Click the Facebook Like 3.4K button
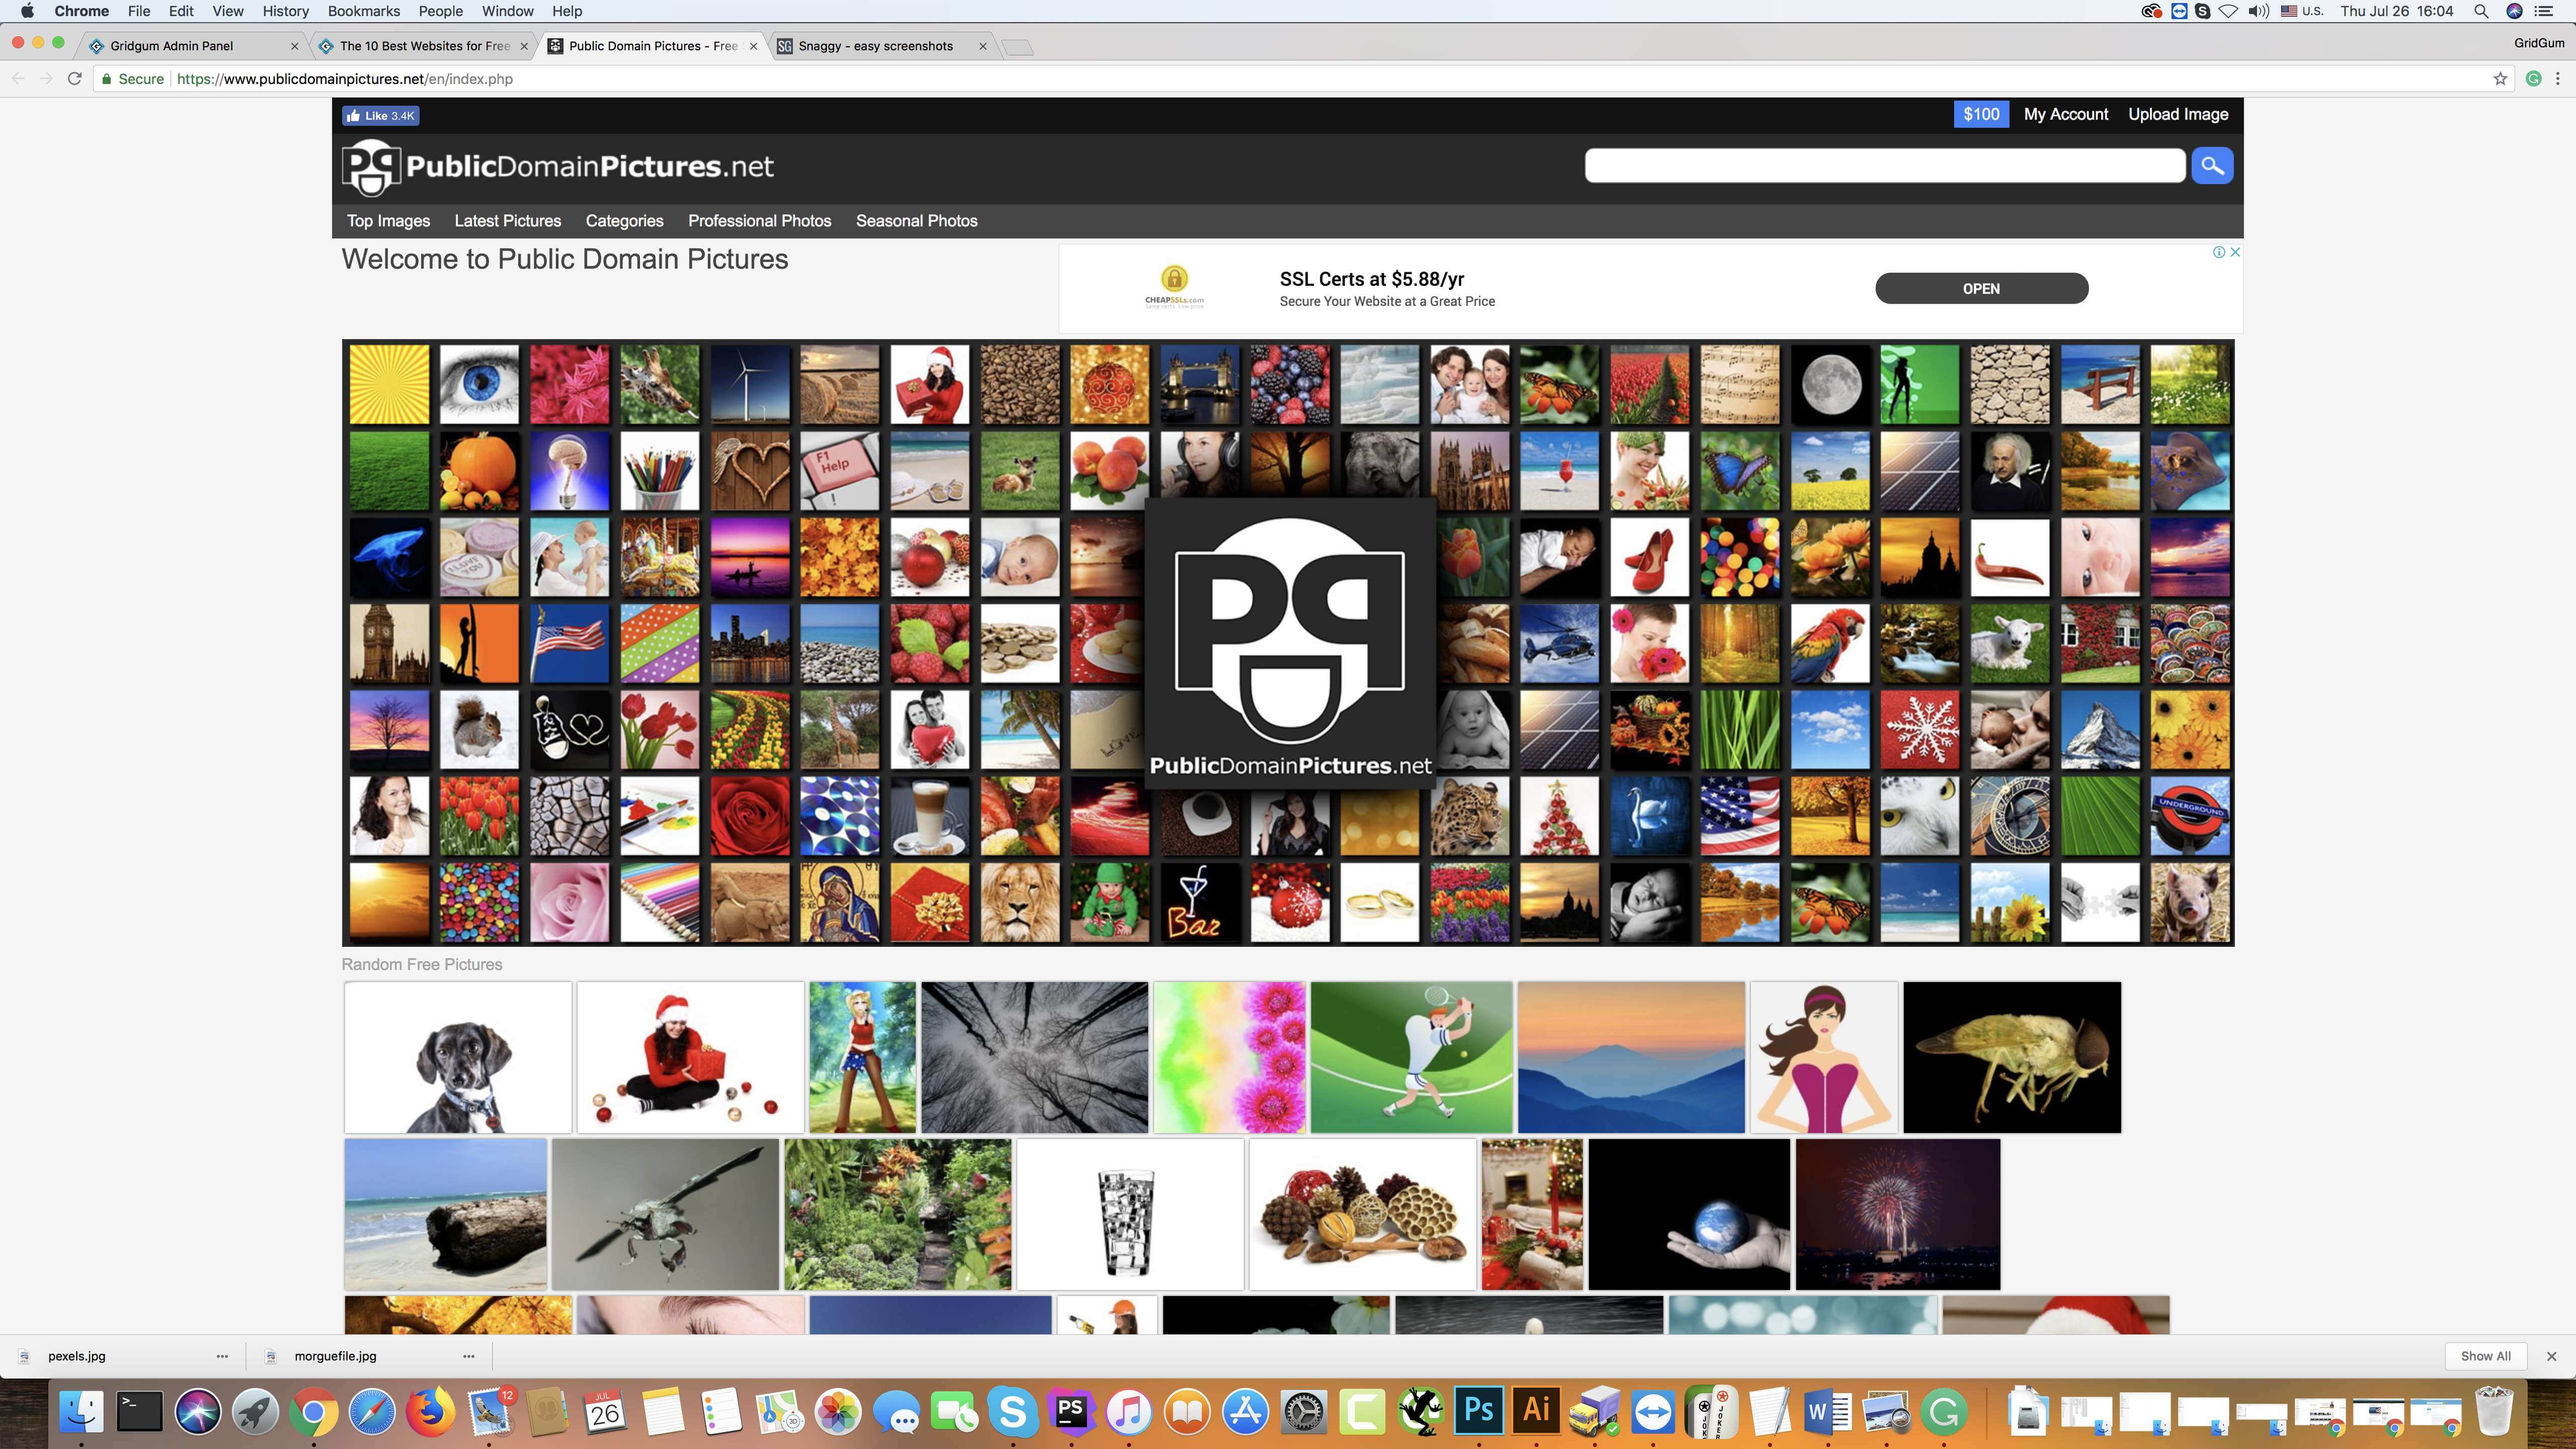Image resolution: width=2576 pixels, height=1449 pixels. (380, 116)
